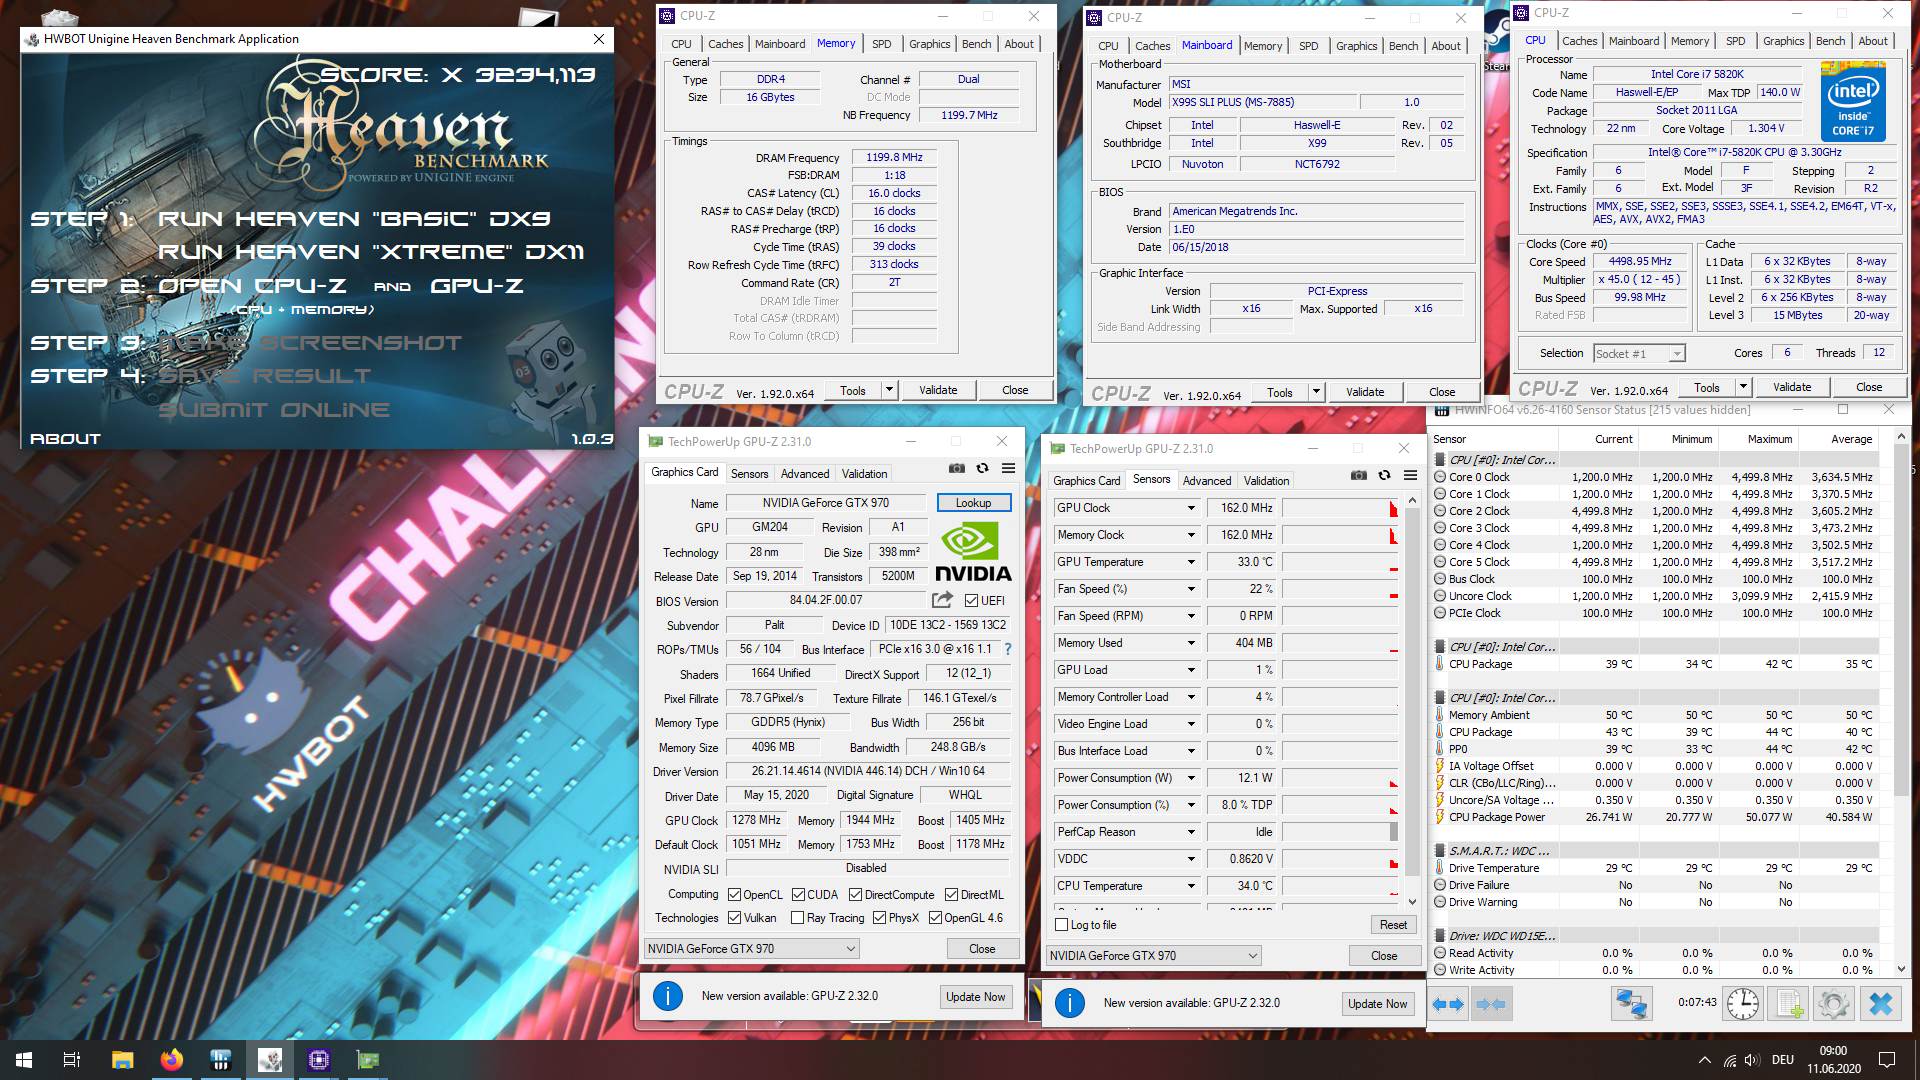The image size is (1920, 1080).
Task: Click HWiNFO clock timer reset icon
Action: pos(1743,1003)
